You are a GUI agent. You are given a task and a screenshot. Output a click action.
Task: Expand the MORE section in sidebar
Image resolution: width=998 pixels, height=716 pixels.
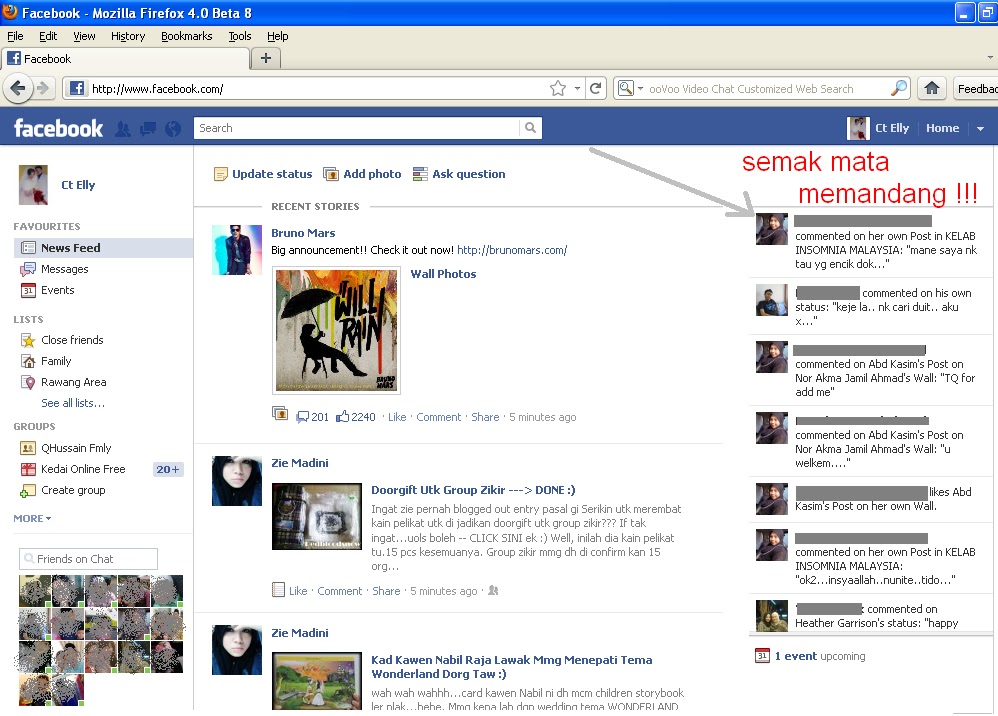coord(32,519)
